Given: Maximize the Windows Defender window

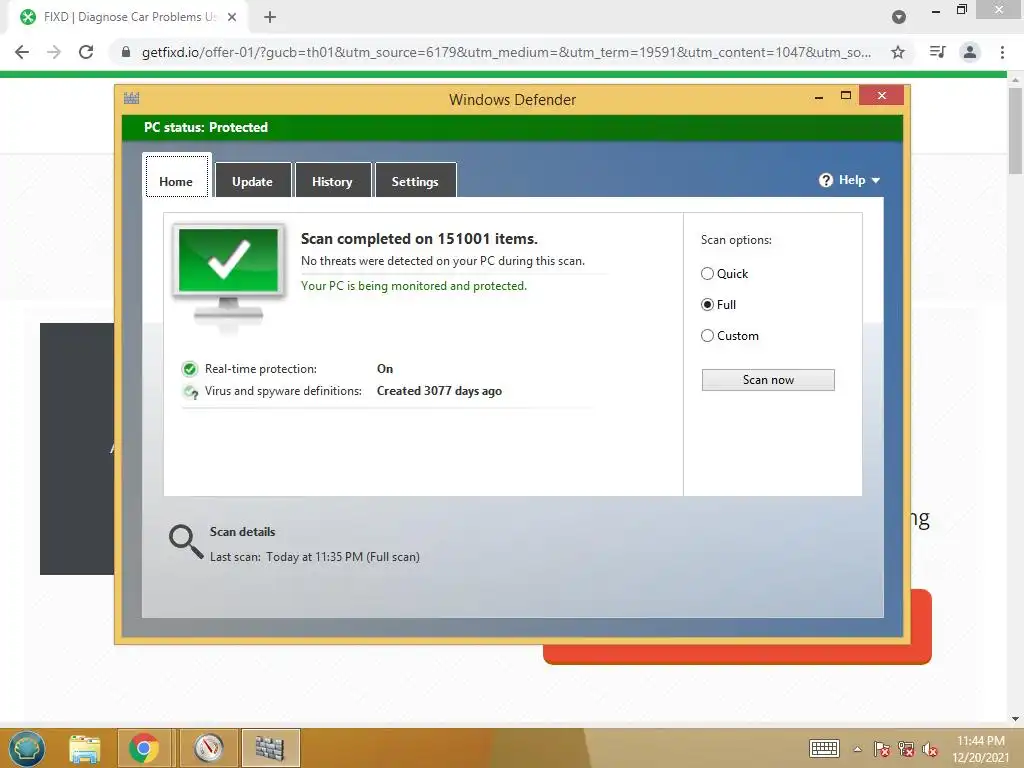Looking at the screenshot, I should [846, 95].
